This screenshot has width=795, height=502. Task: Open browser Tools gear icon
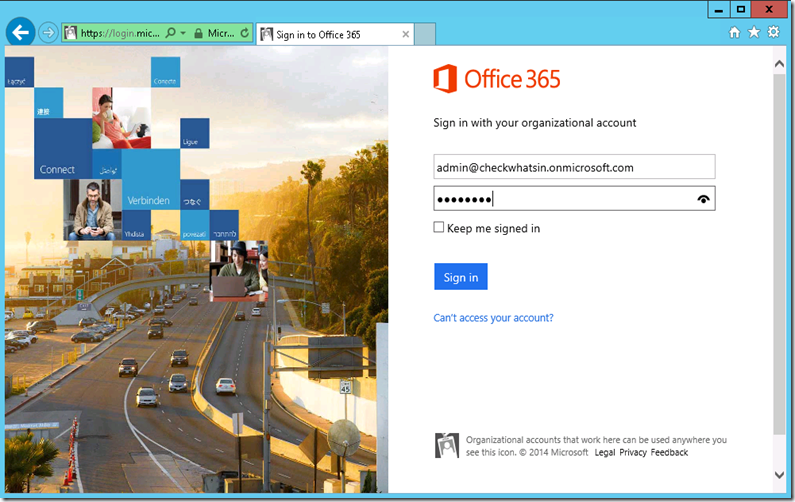click(x=773, y=32)
